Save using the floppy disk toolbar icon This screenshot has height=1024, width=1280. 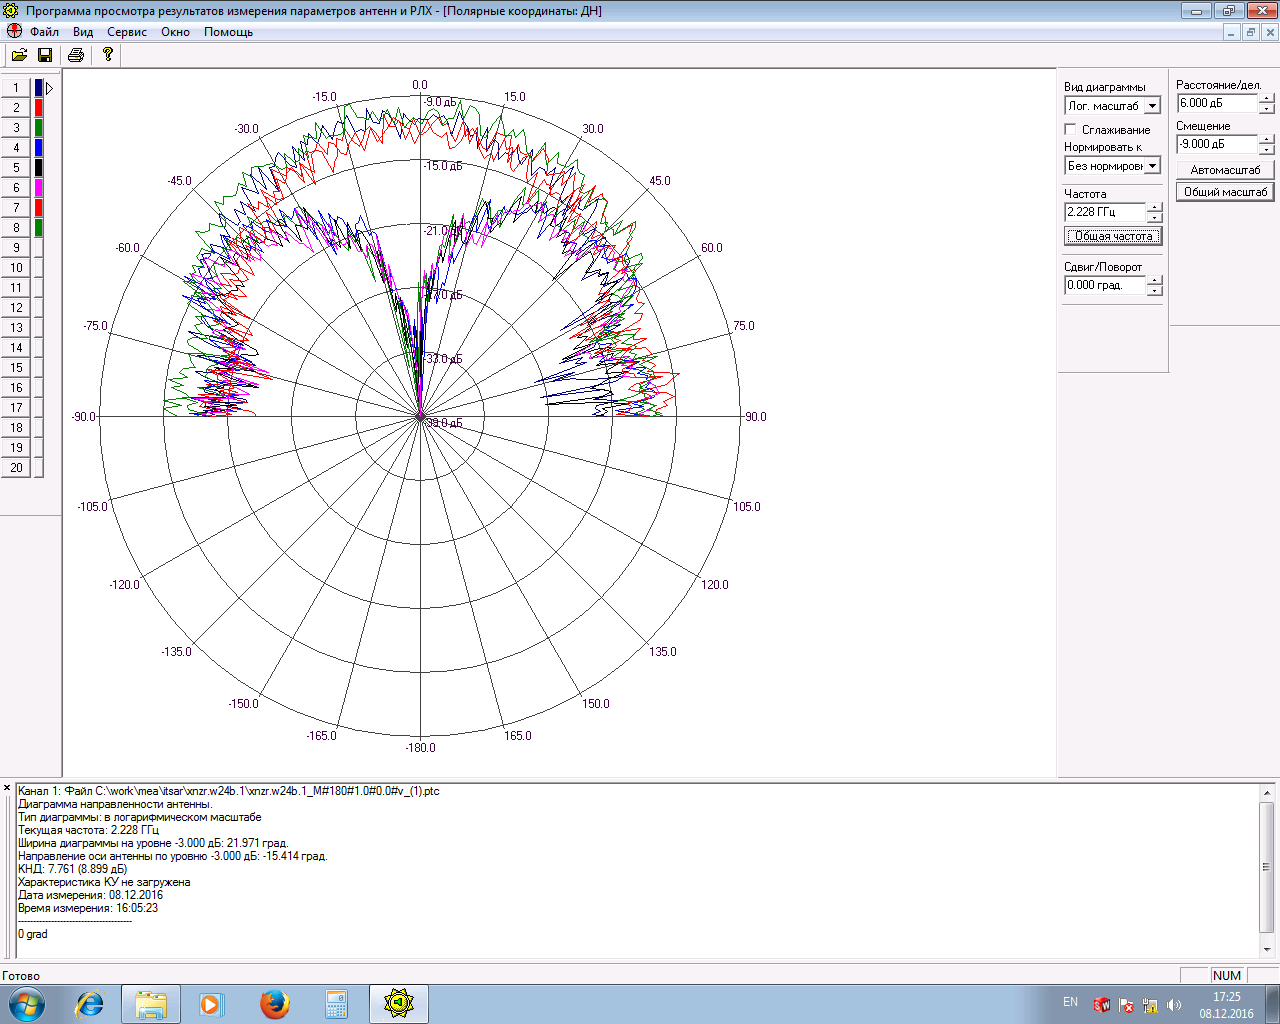click(44, 55)
